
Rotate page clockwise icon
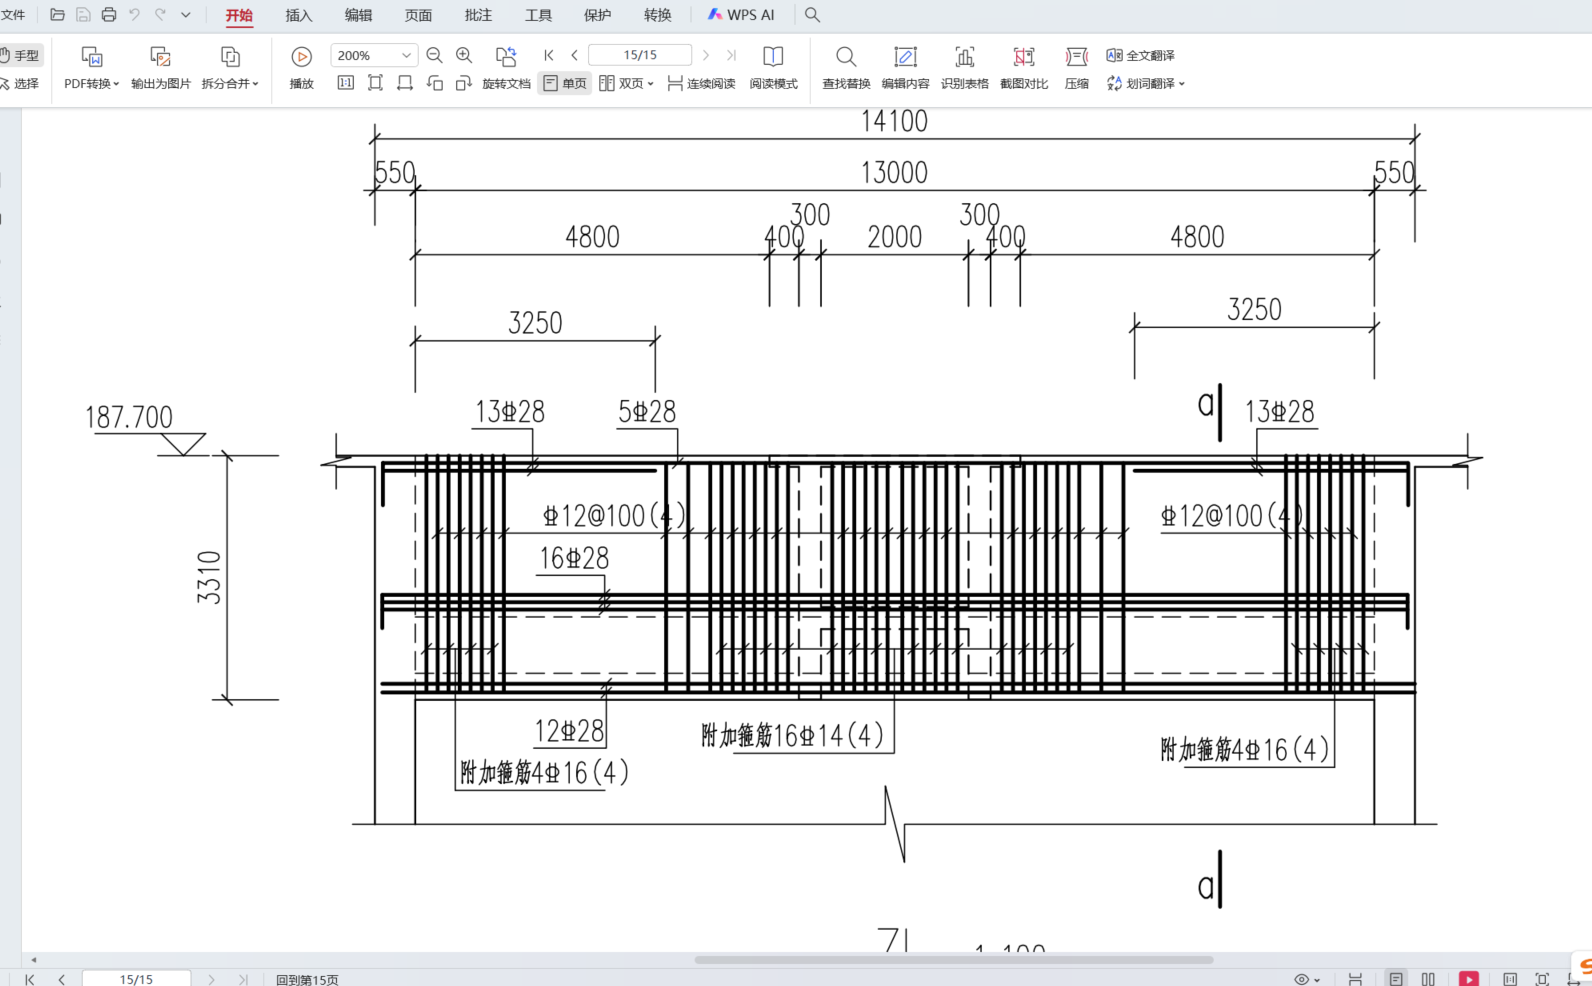click(463, 83)
